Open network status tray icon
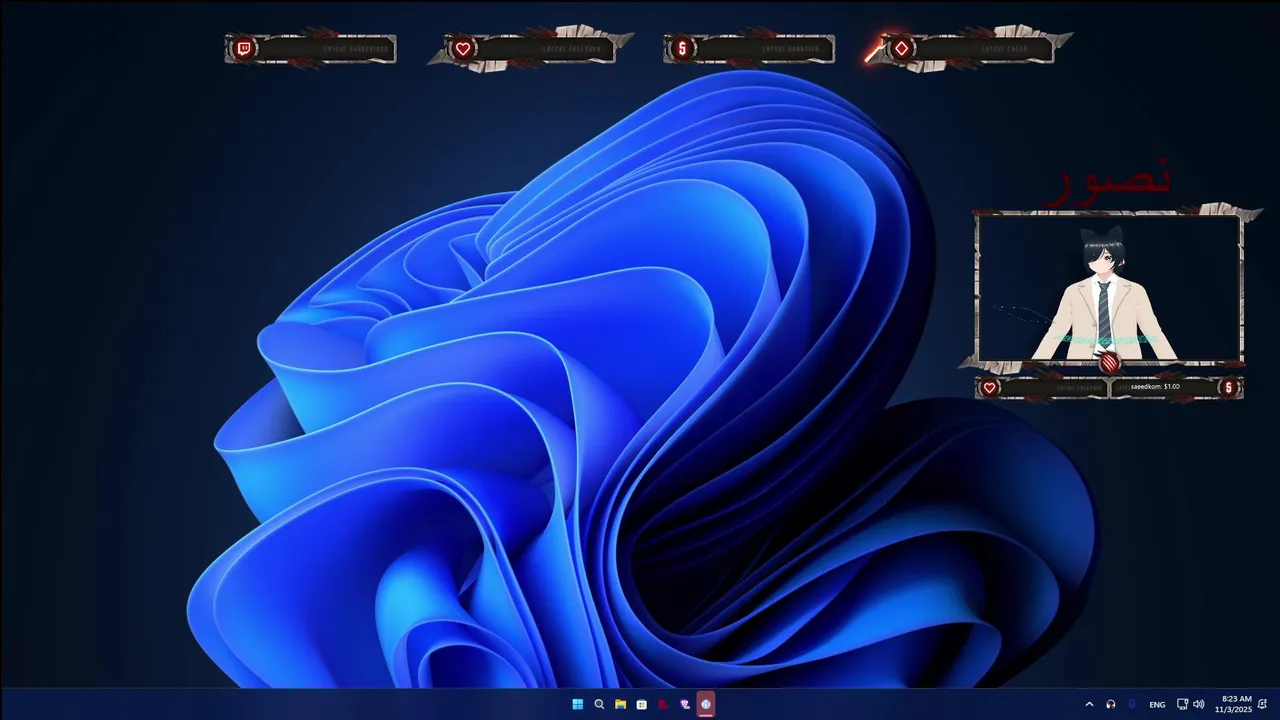 1182,704
